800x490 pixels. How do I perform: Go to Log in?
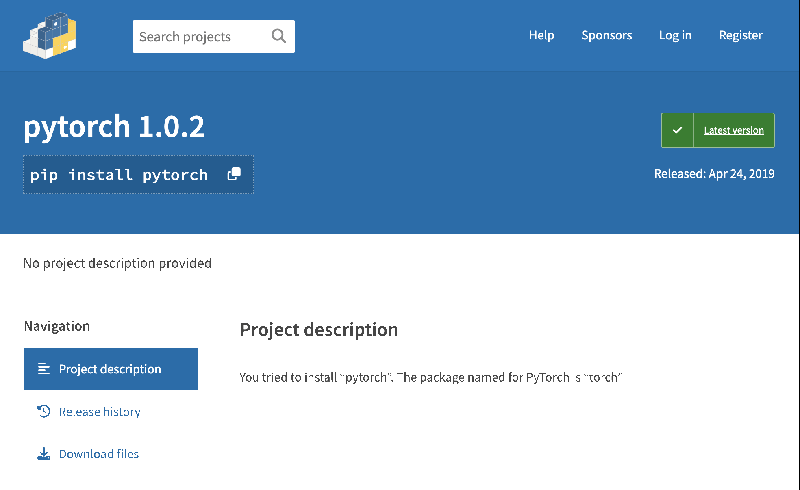675,35
